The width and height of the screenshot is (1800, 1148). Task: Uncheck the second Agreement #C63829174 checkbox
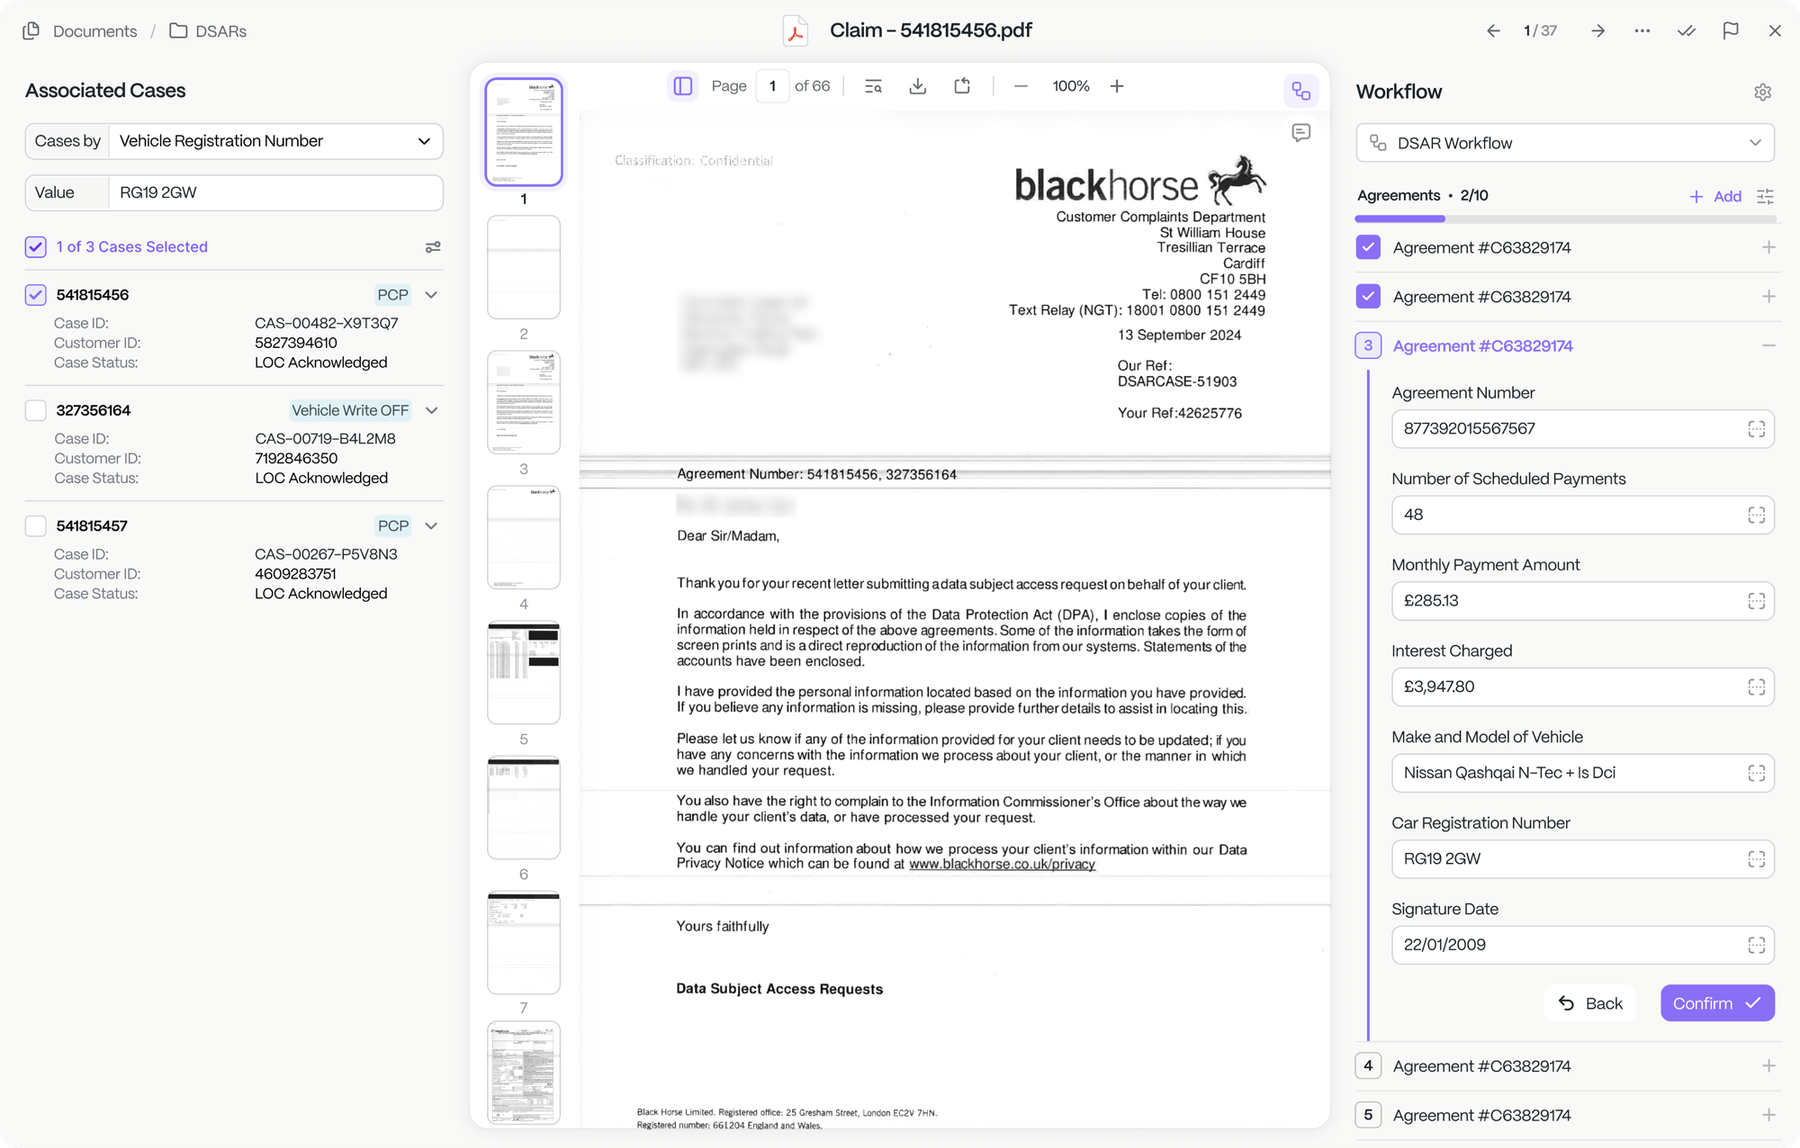tap(1368, 296)
